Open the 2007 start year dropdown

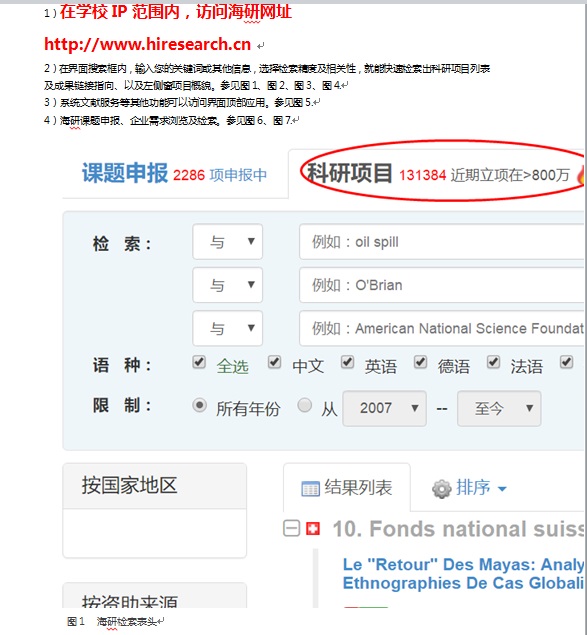pos(384,408)
